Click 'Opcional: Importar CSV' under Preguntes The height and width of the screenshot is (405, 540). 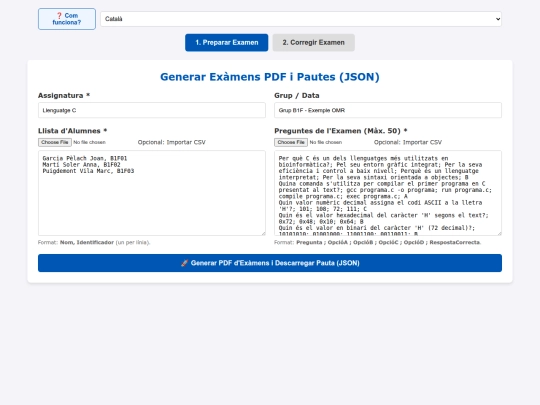pos(408,142)
